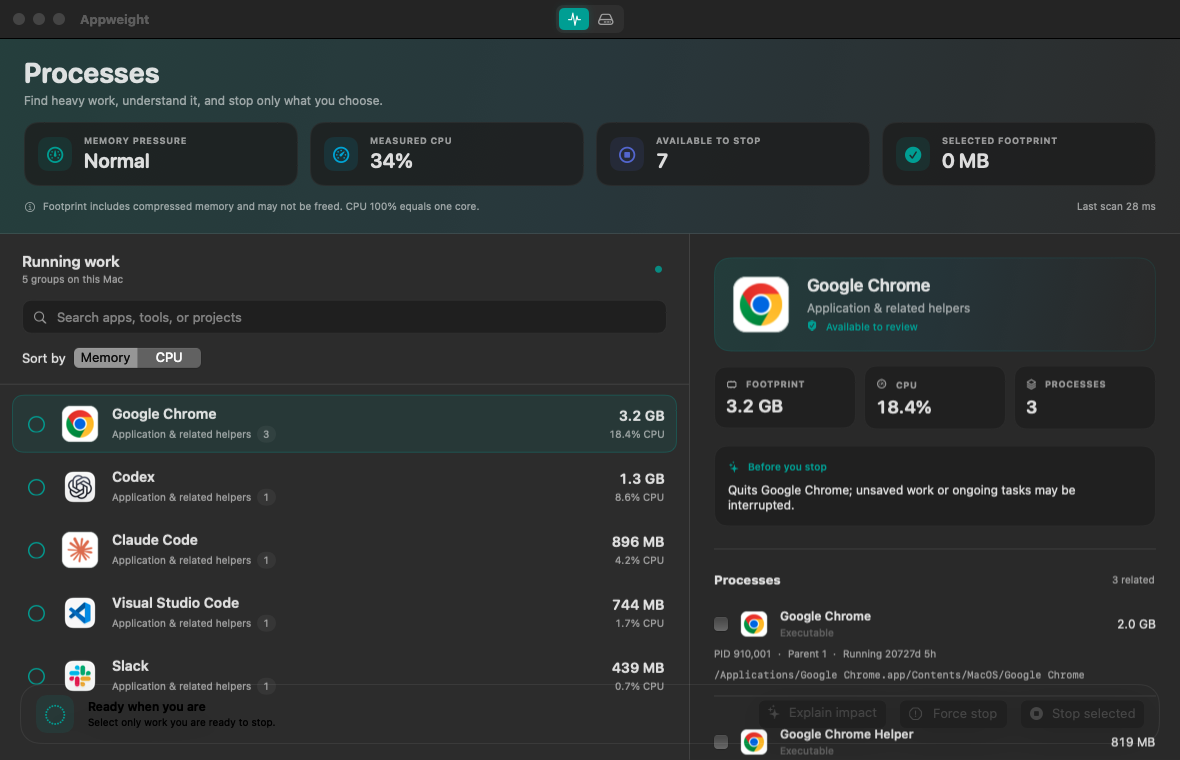Check the Google Chrome executable checkbox
Screen dimensions: 1180x760
pos(721,624)
